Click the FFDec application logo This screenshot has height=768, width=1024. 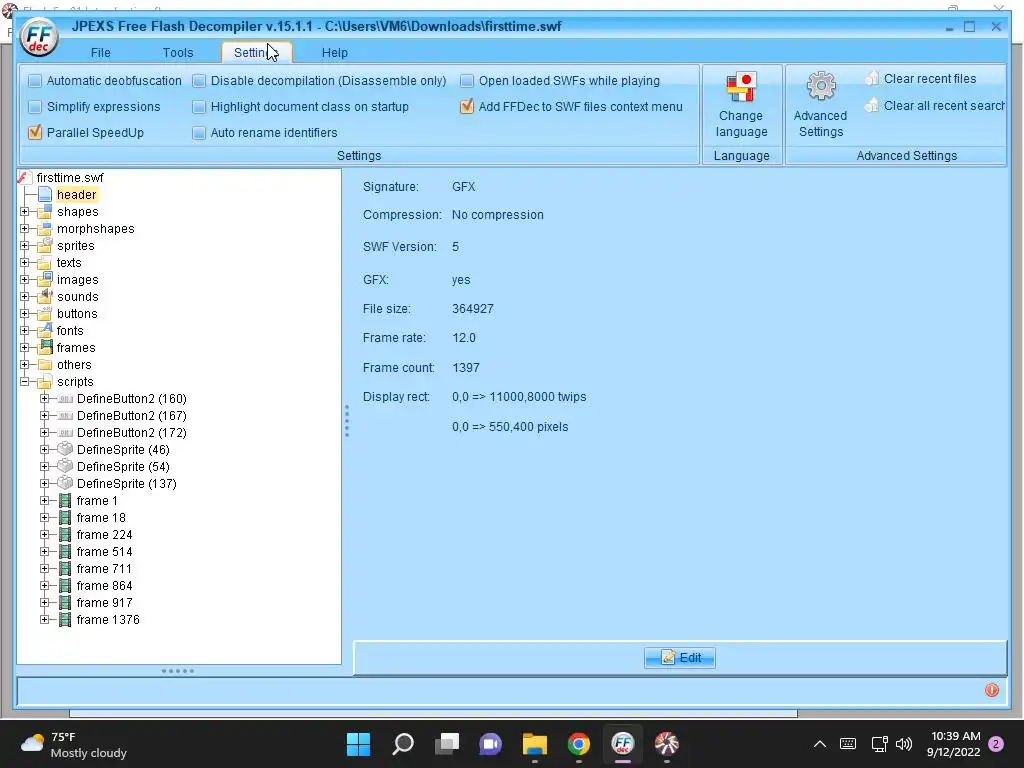click(39, 38)
